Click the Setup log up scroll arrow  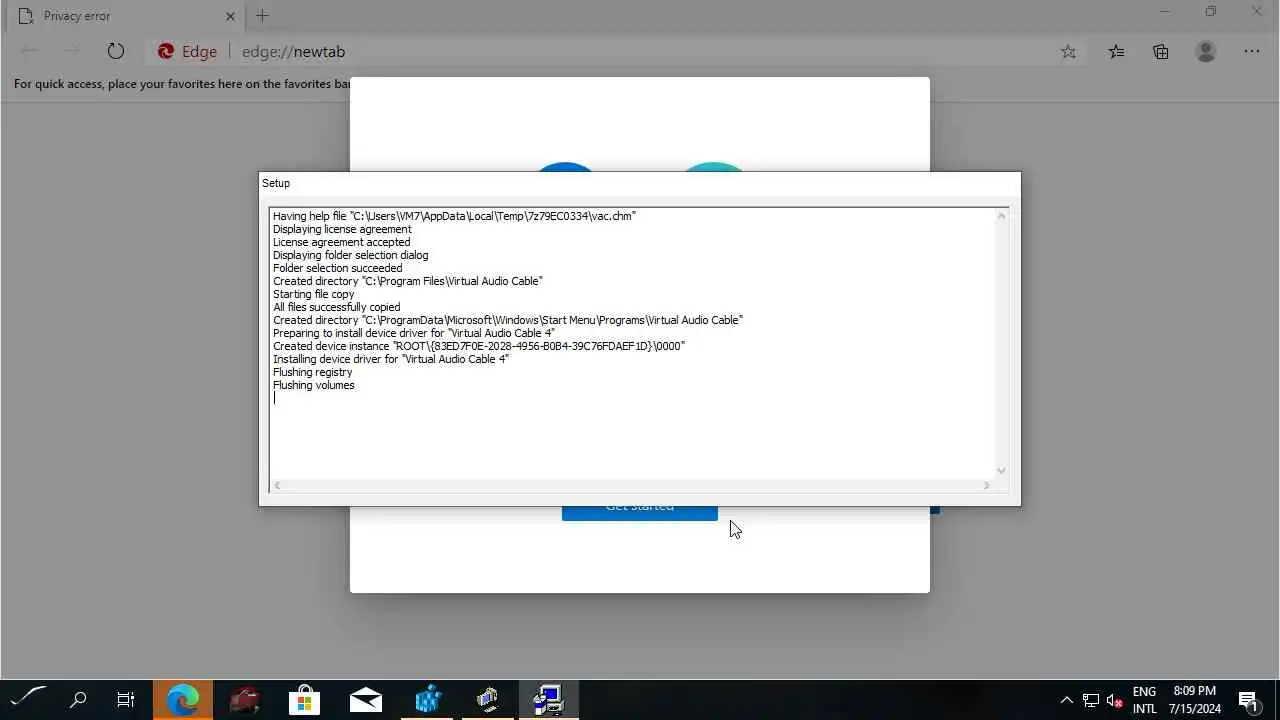(1001, 216)
